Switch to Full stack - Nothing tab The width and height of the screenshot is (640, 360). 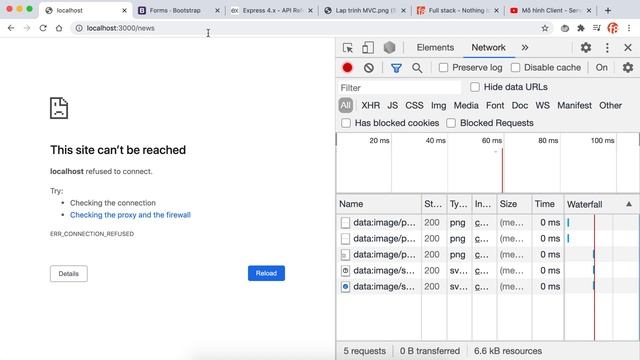tap(458, 11)
